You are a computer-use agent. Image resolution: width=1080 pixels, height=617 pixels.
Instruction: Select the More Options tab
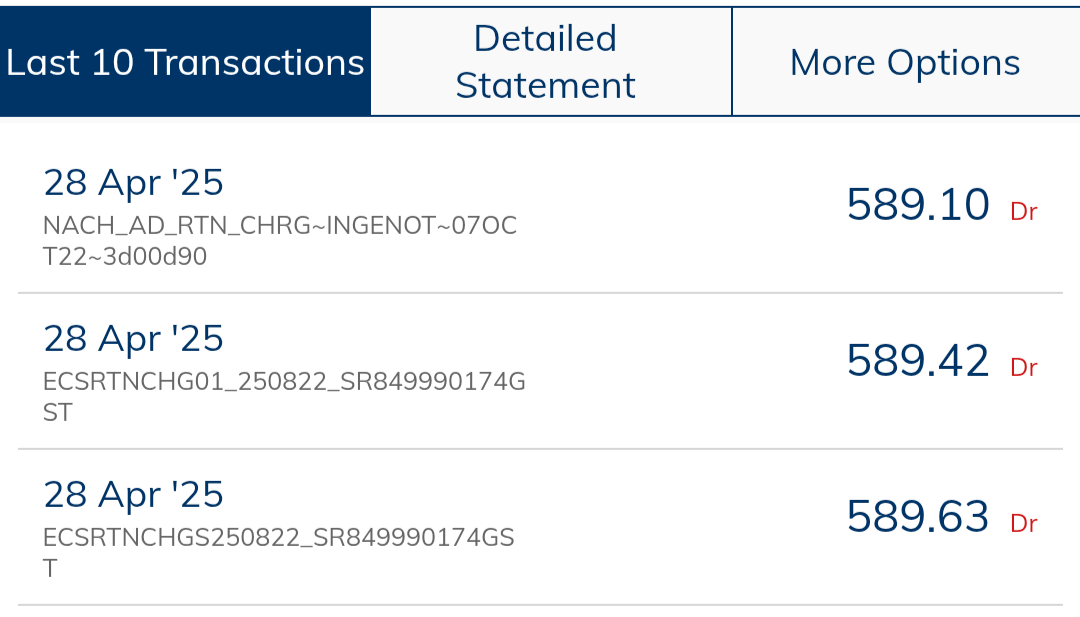pyautogui.click(x=905, y=62)
